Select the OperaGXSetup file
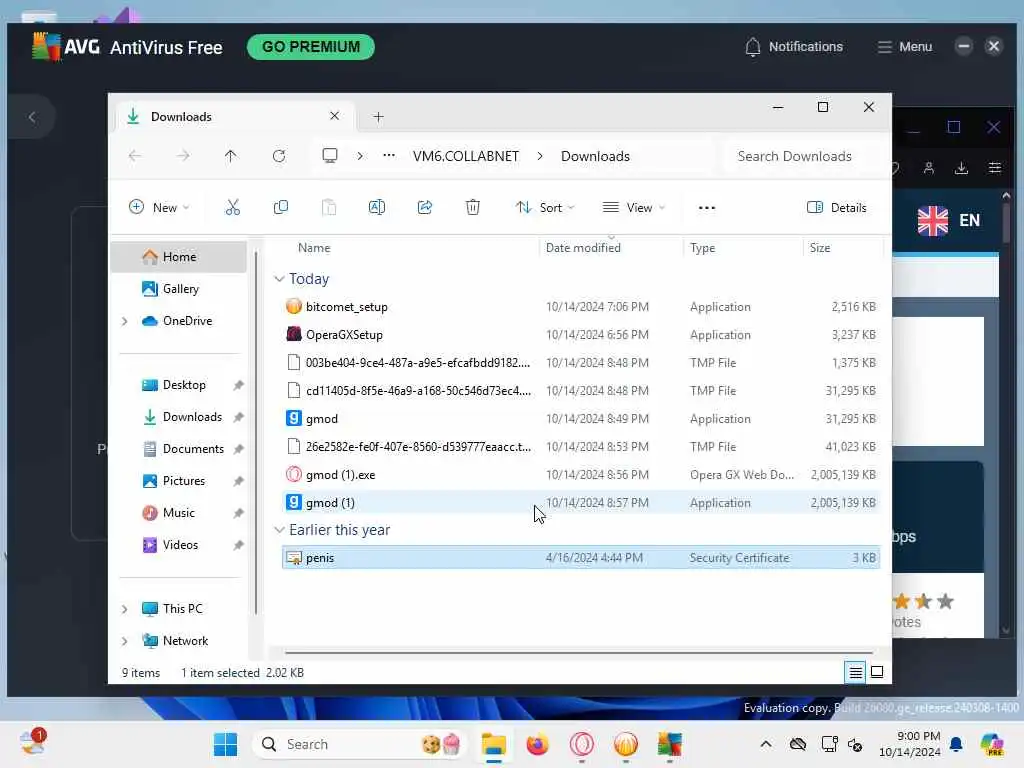This screenshot has height=768, width=1024. 581,335
